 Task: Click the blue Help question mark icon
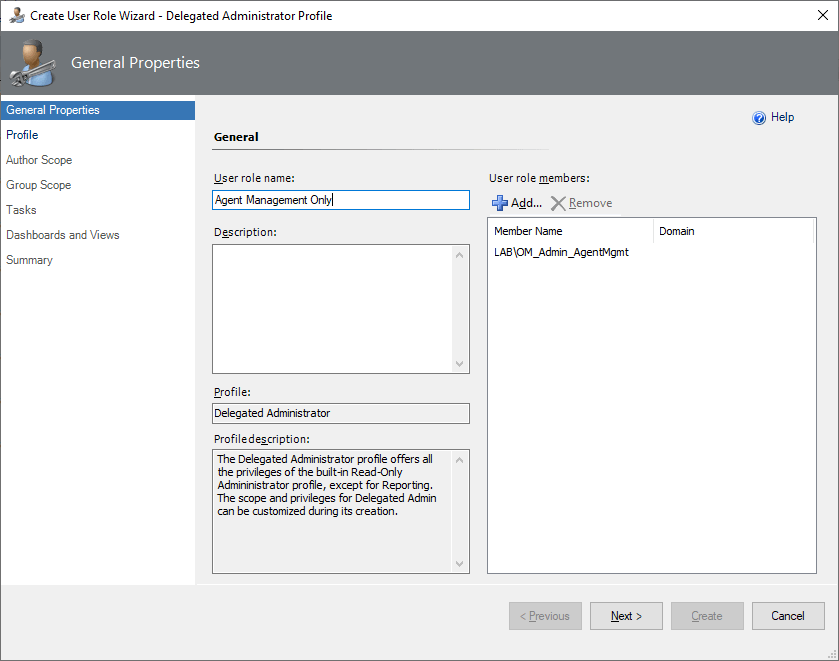[759, 118]
